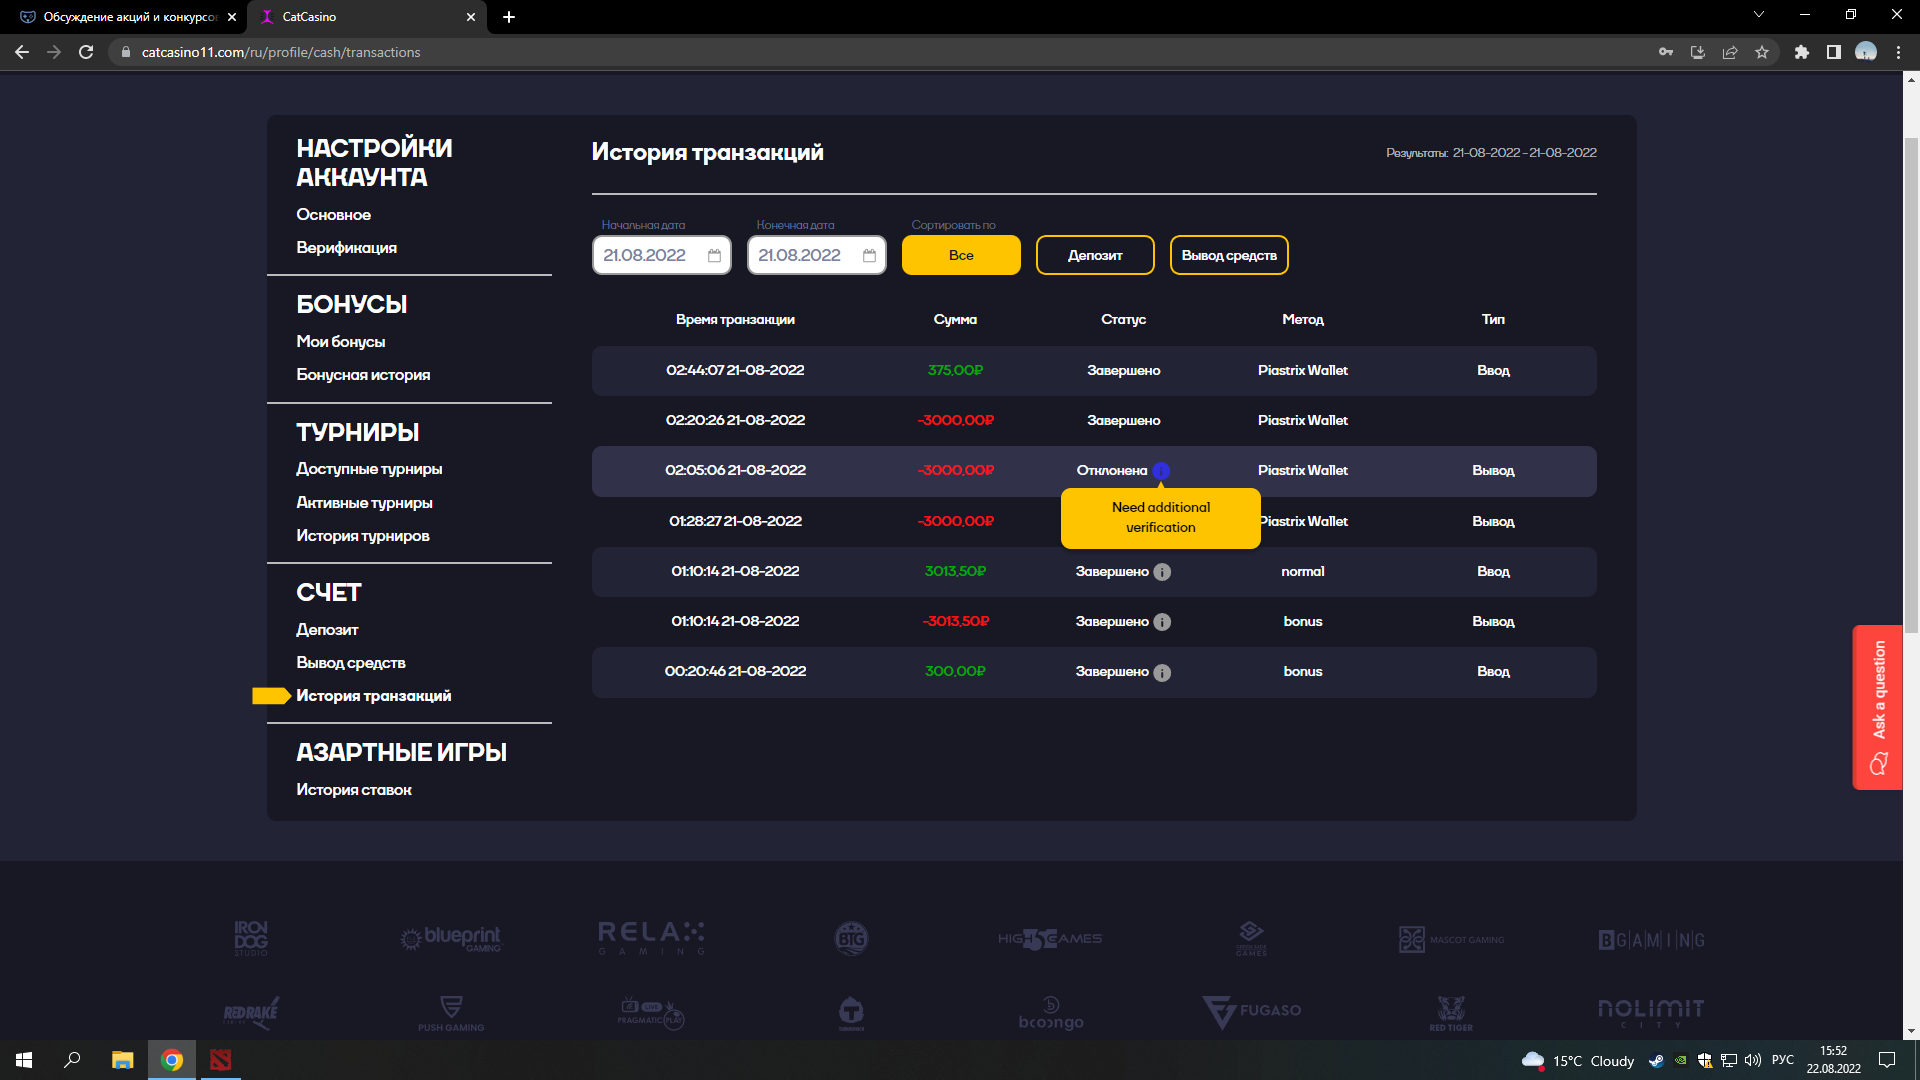Open Основное account settings
This screenshot has width=1920, height=1080.
tap(333, 215)
